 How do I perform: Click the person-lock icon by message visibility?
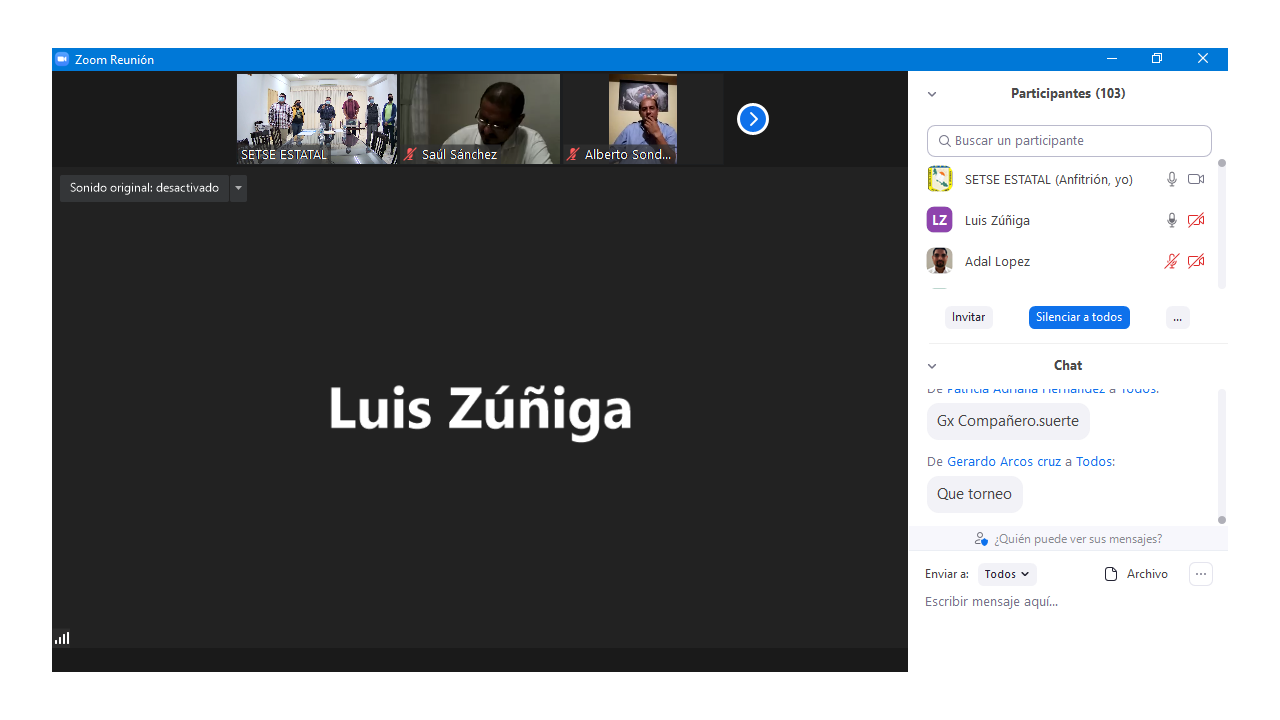(x=981, y=539)
